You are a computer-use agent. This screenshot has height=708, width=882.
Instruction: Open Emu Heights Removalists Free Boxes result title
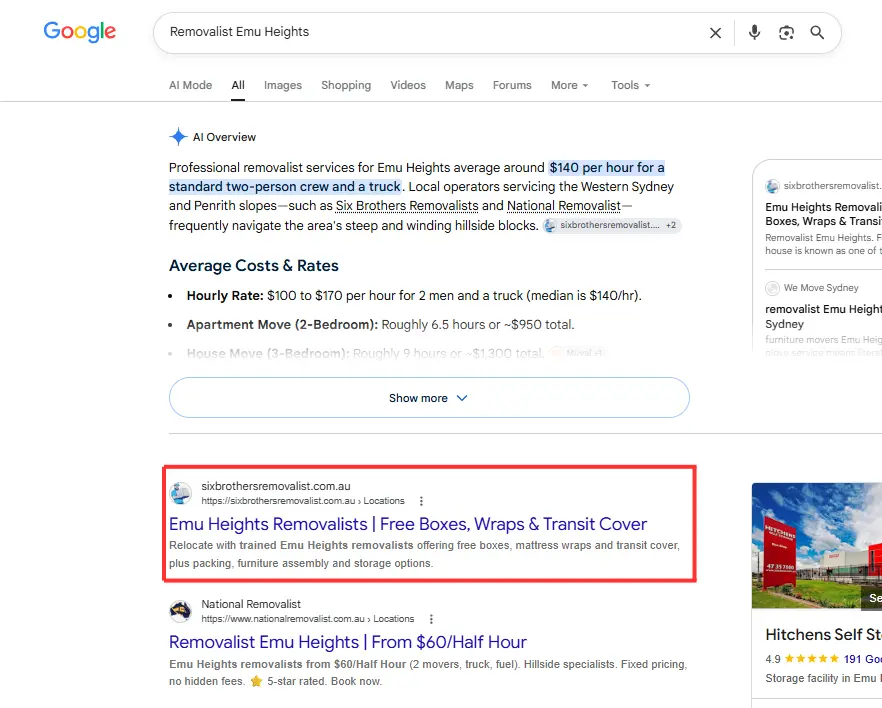tap(408, 524)
